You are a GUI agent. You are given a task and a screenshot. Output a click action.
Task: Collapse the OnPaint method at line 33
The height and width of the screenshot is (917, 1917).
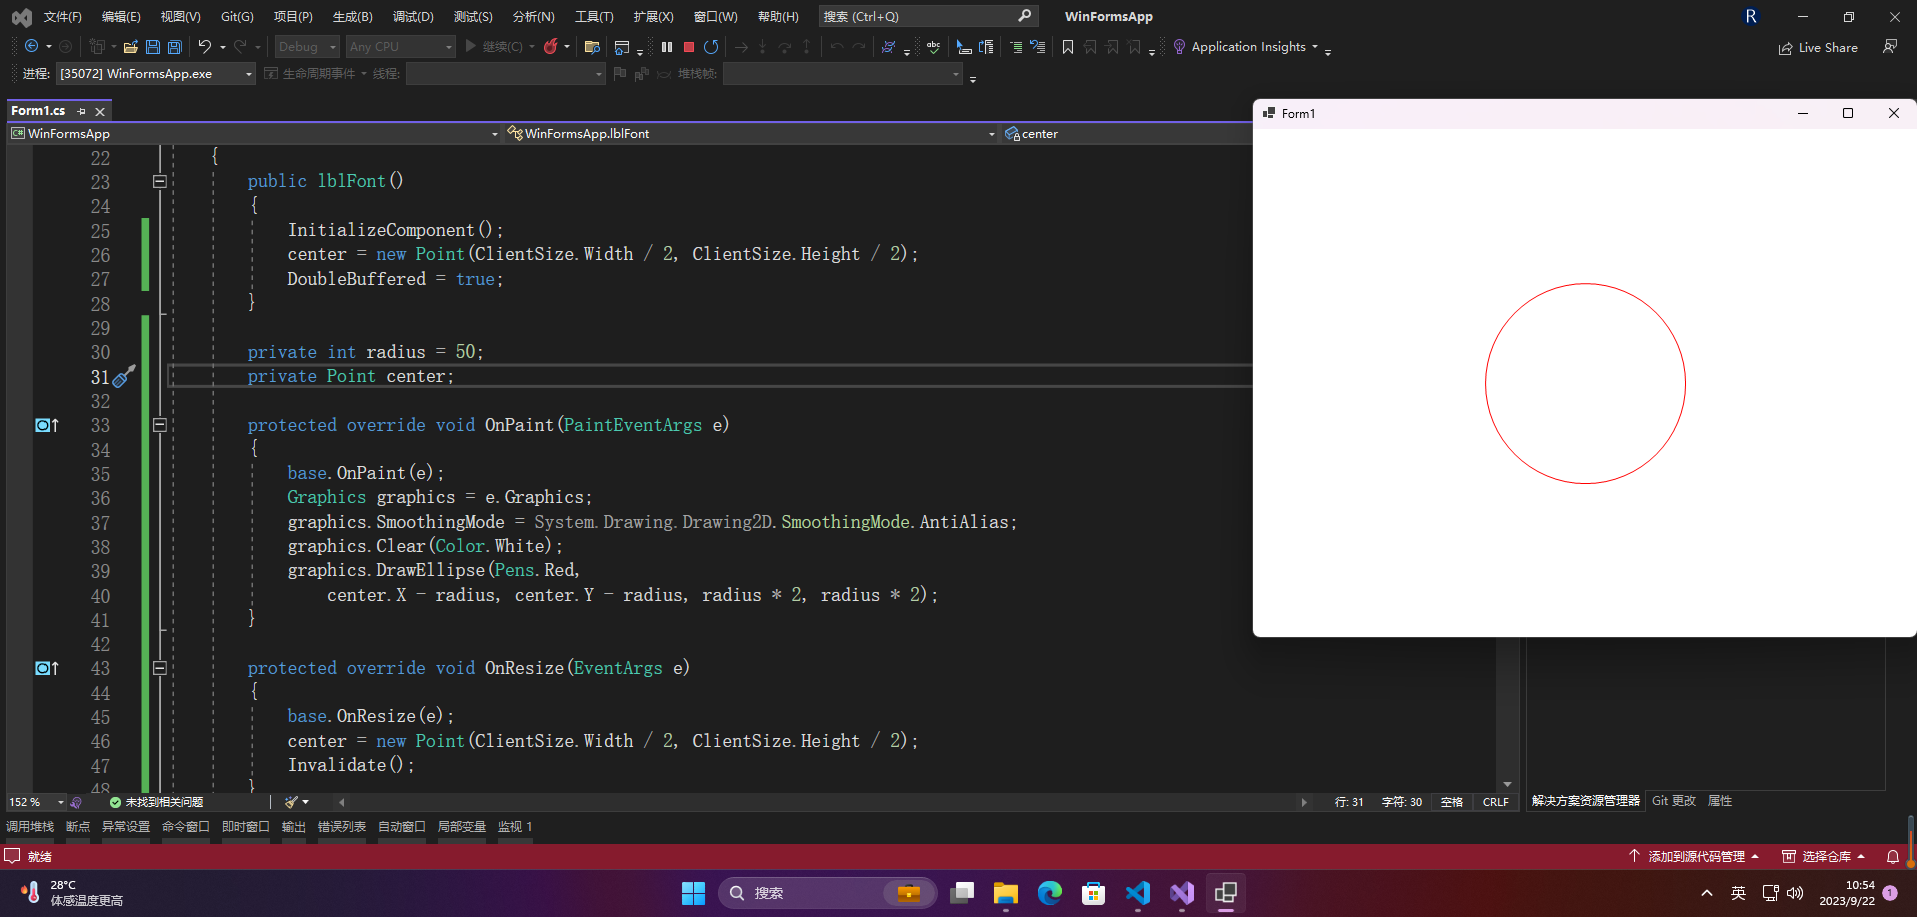pyautogui.click(x=159, y=425)
